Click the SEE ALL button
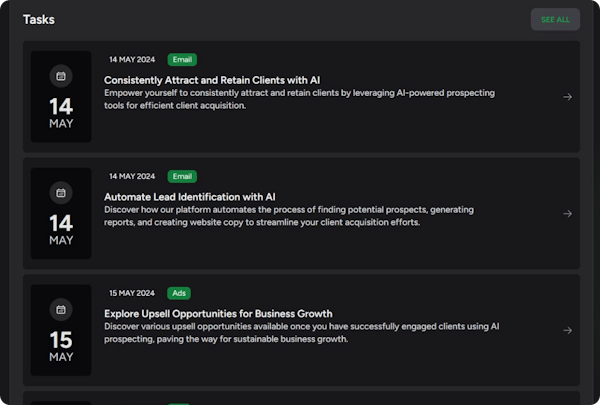Screen dimensions: 600x405 [555, 19]
